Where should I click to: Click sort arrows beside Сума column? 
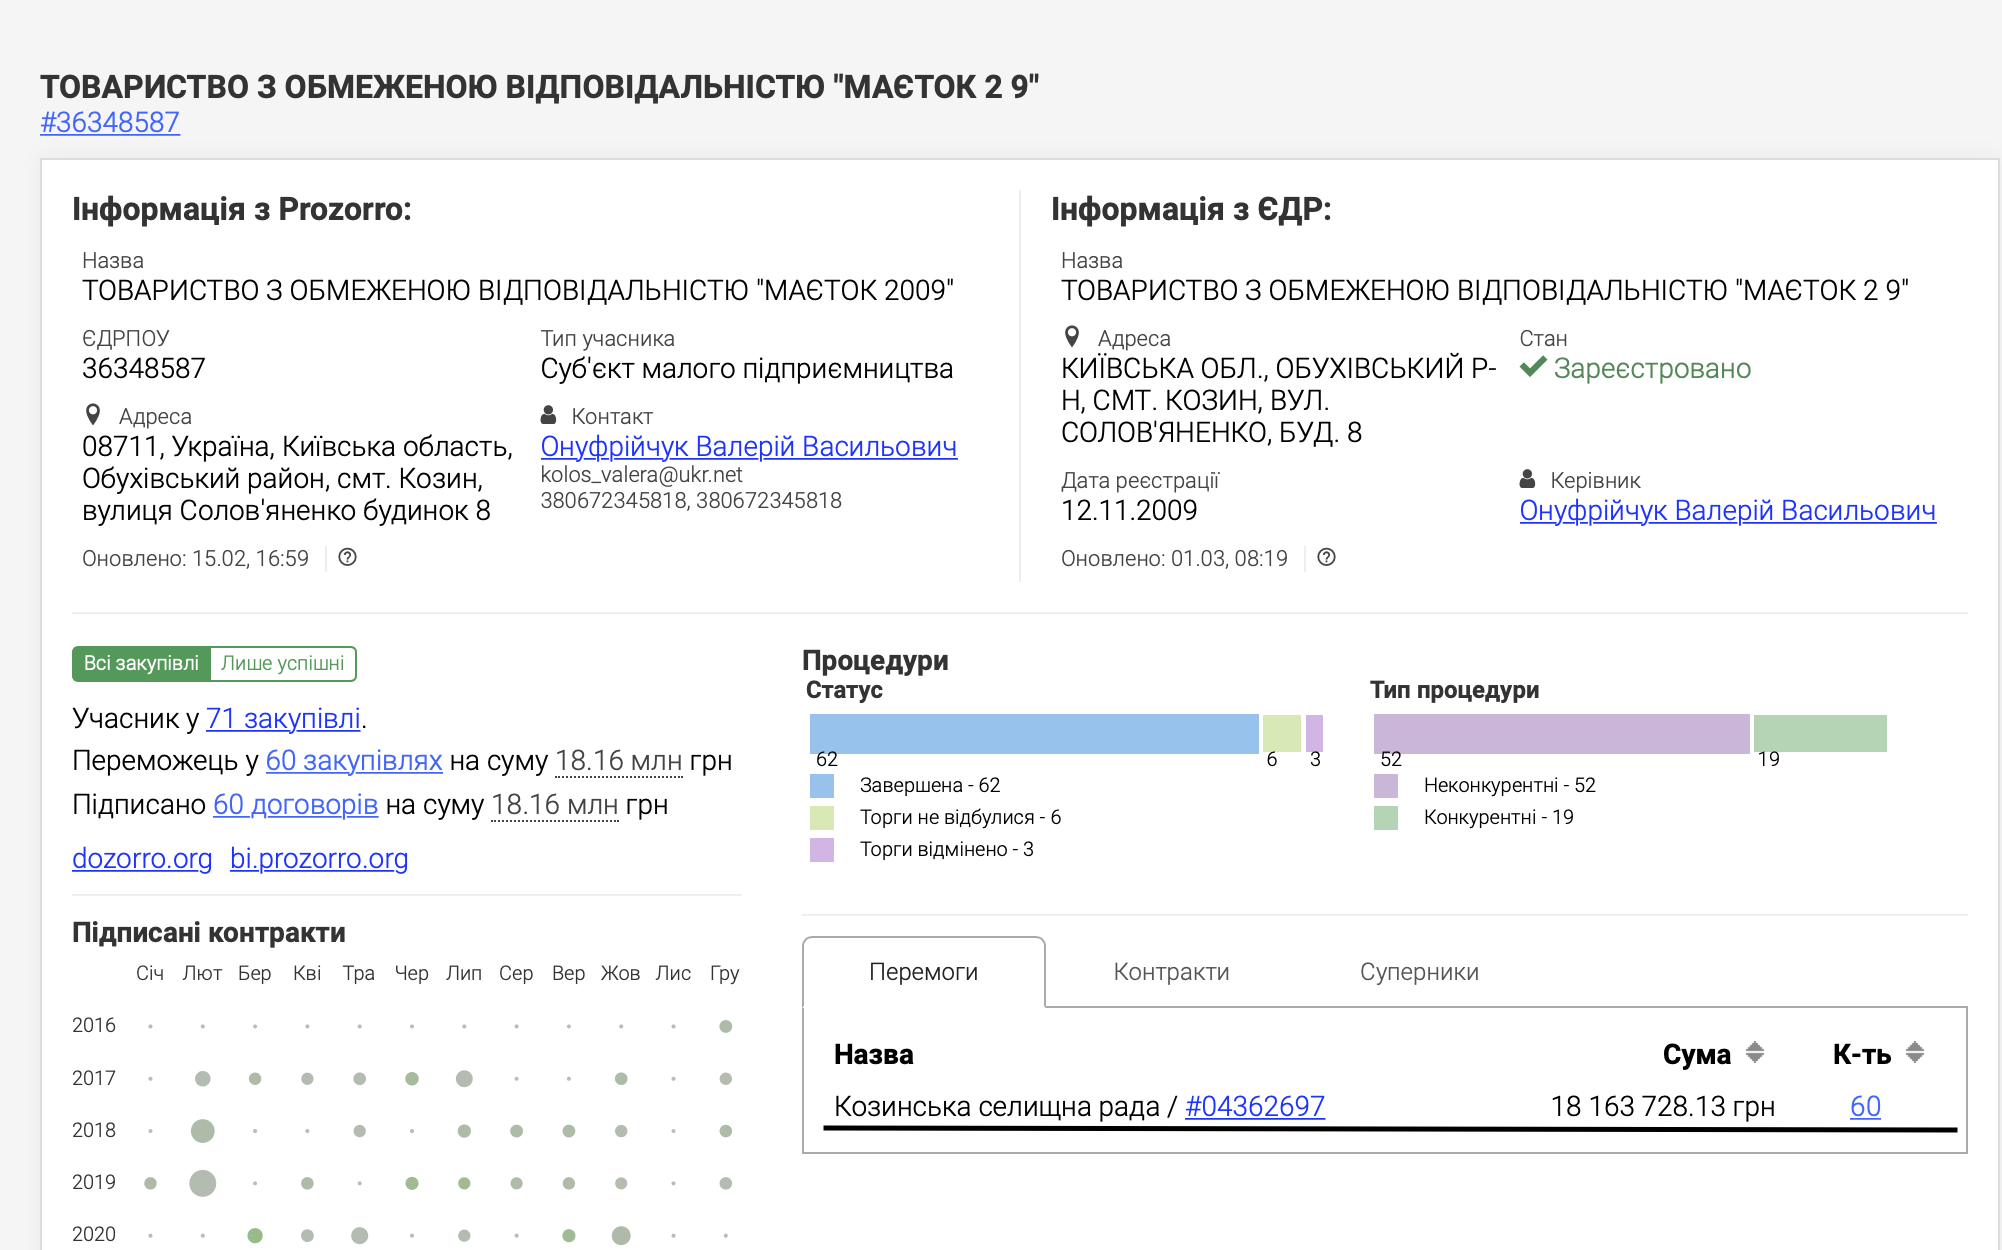(x=1754, y=1053)
